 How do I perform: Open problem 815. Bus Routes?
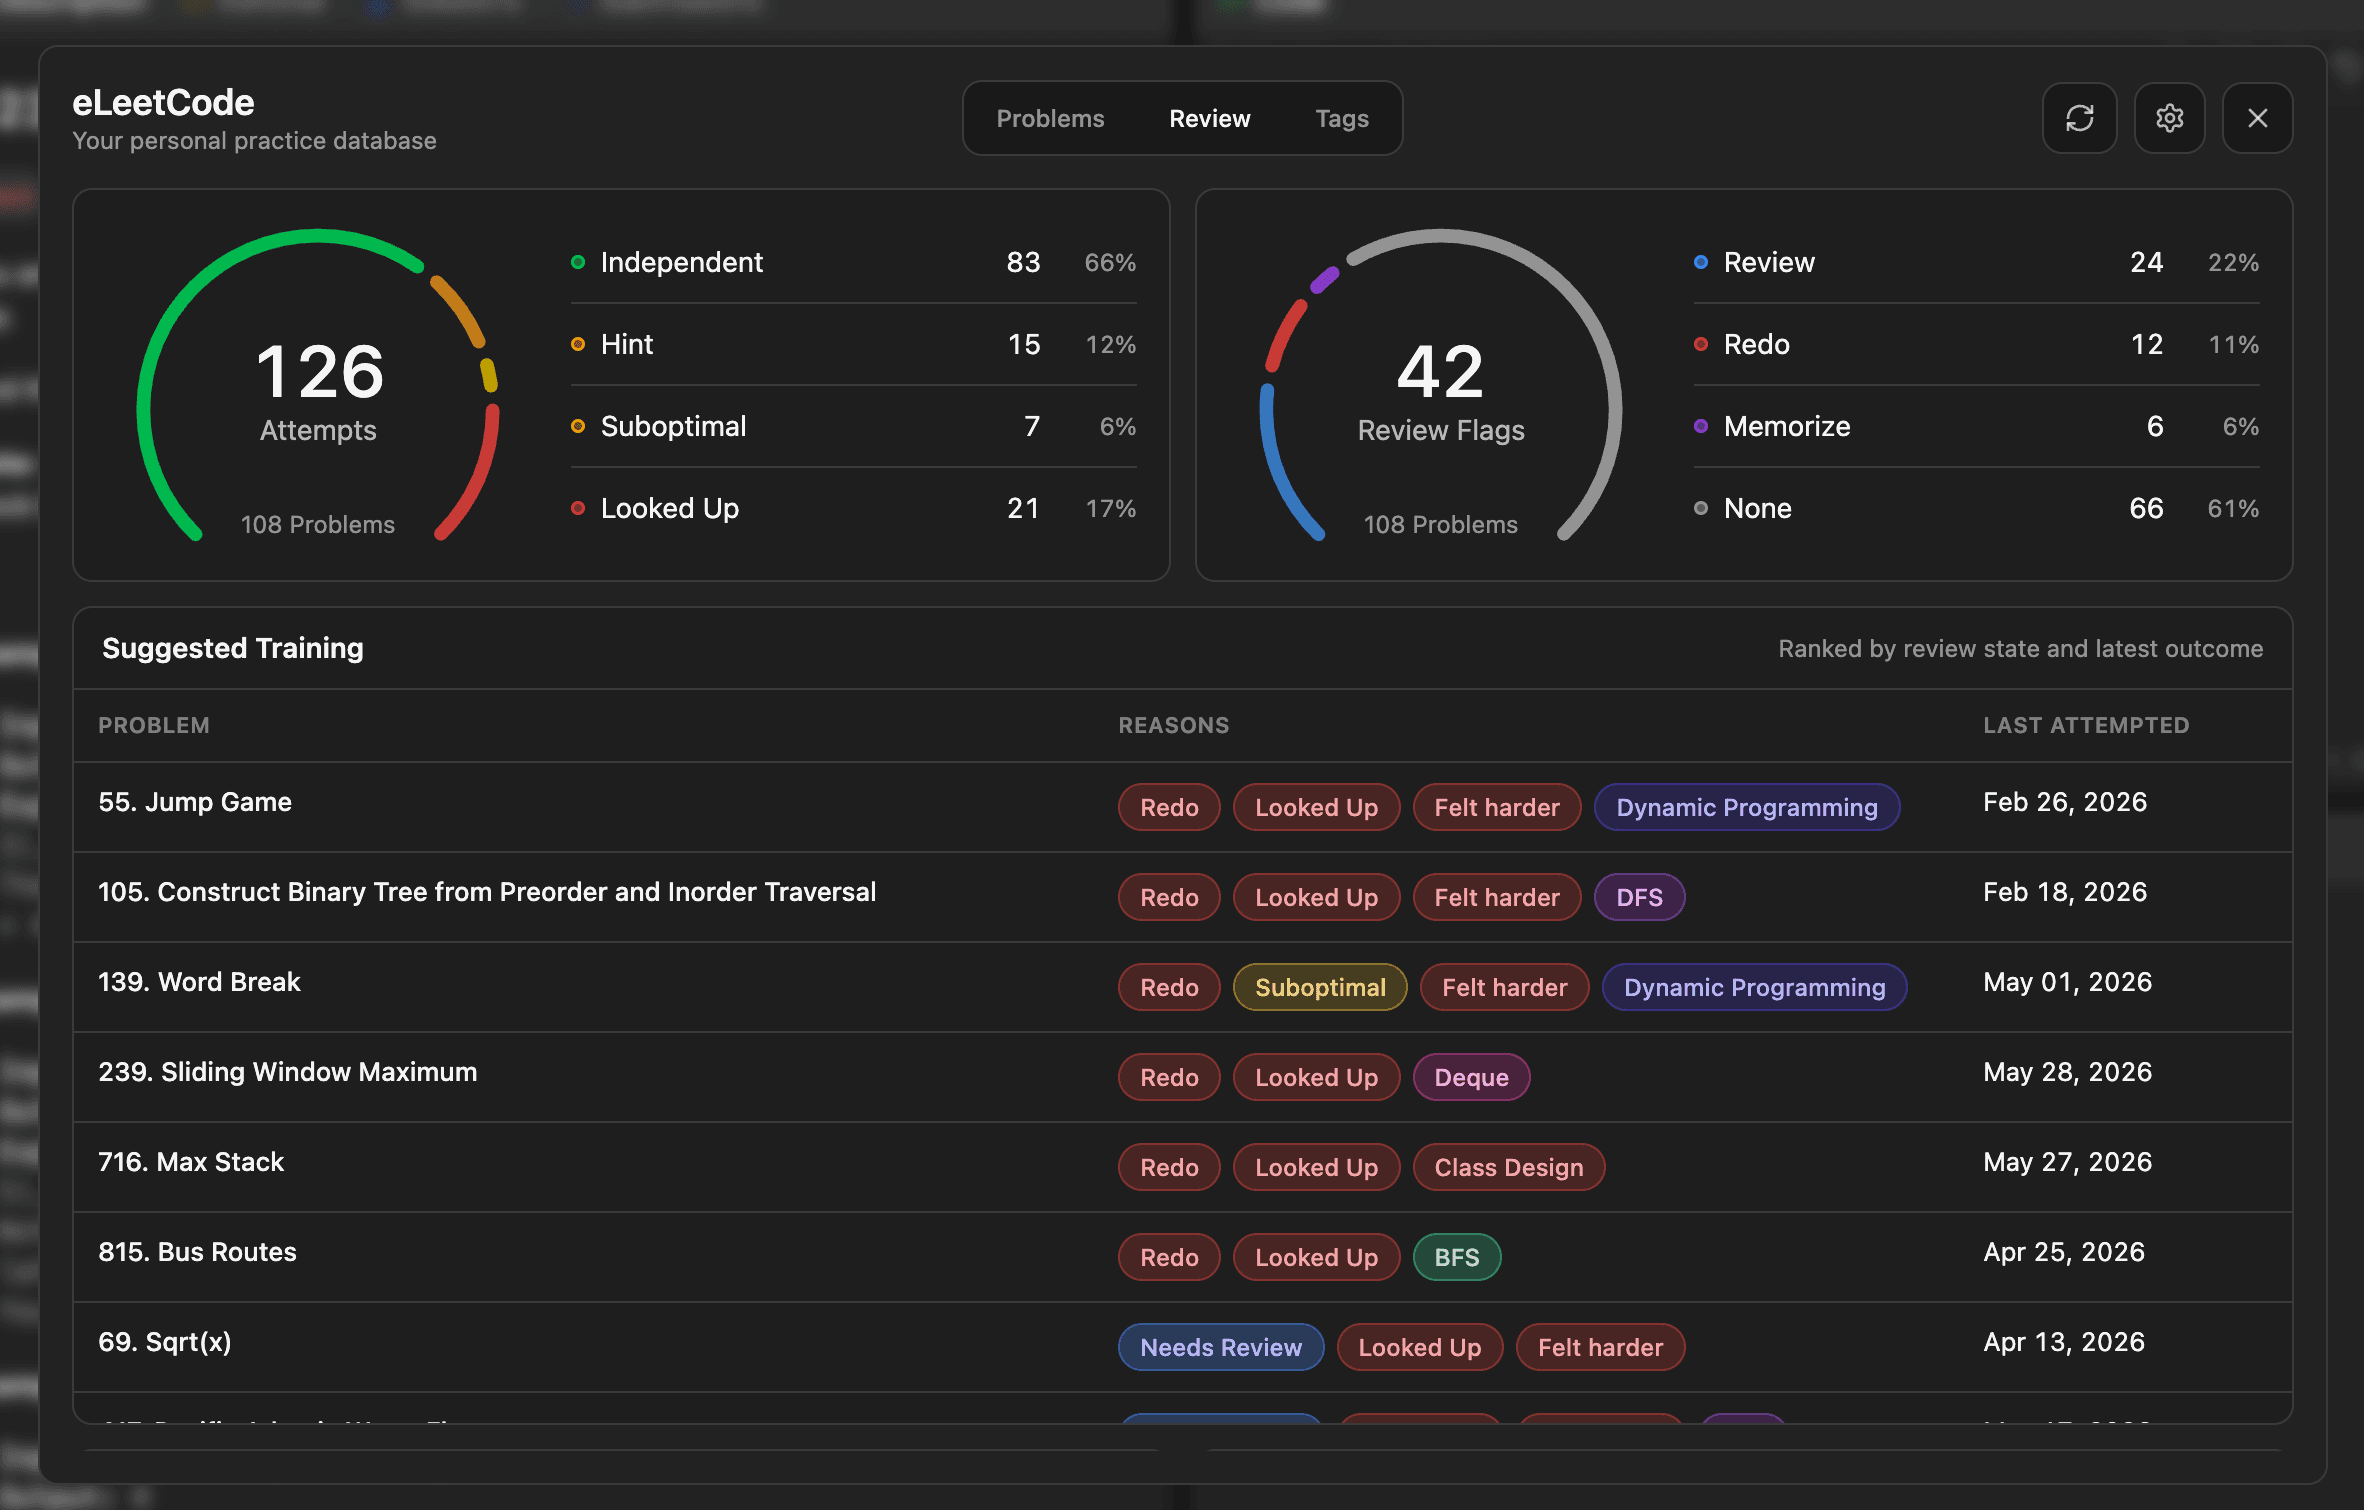(197, 1252)
